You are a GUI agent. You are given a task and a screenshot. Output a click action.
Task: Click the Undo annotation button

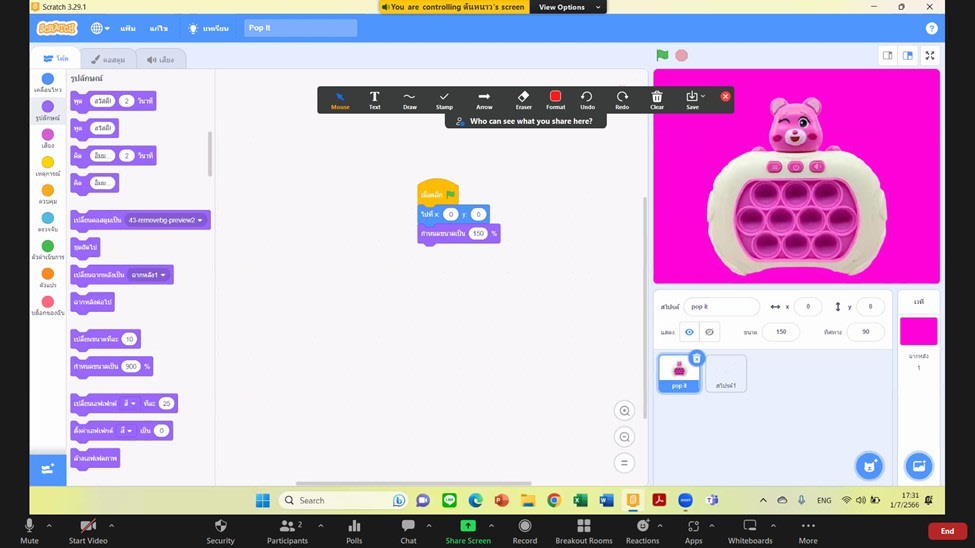tap(587, 100)
